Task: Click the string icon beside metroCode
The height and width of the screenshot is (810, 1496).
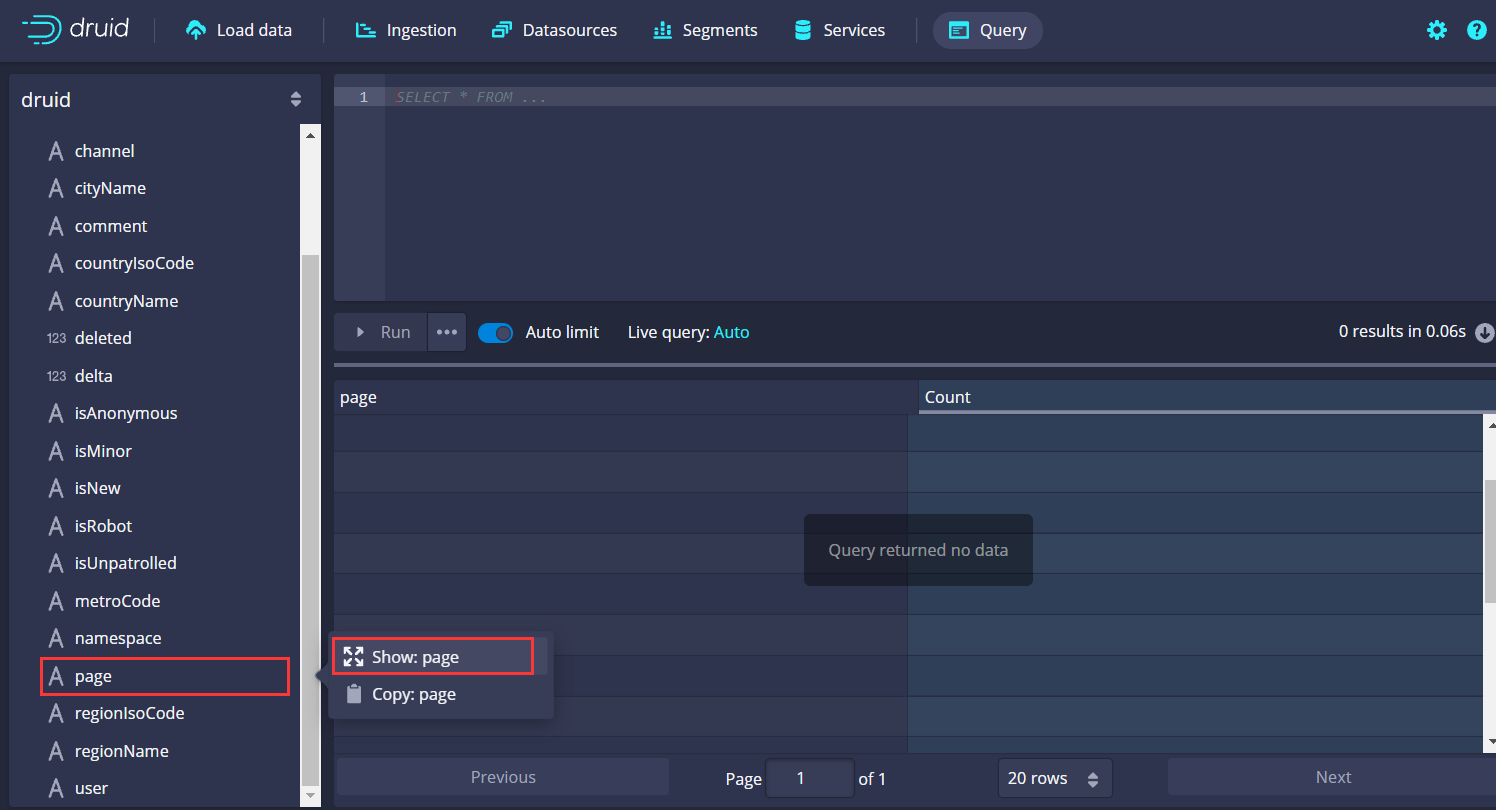Action: [x=56, y=601]
